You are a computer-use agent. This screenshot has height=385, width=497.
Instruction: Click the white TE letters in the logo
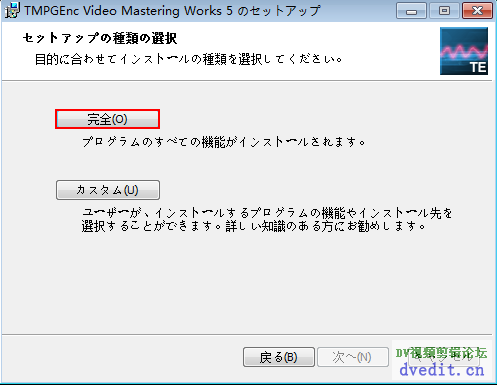pyautogui.click(x=478, y=67)
